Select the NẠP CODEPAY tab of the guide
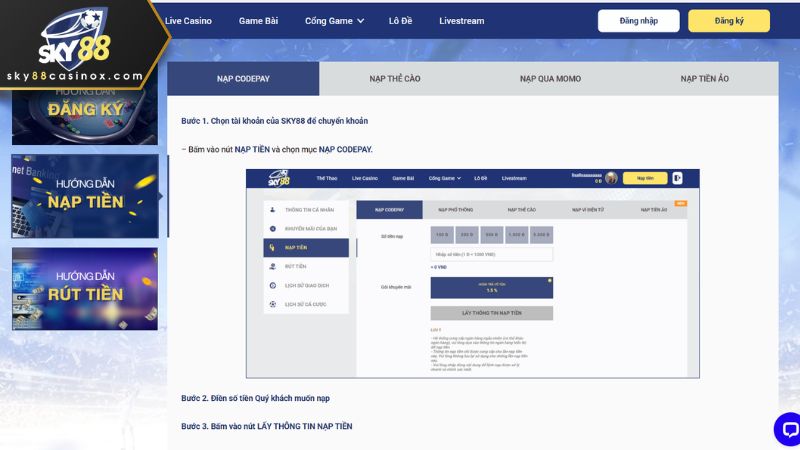800x450 pixels. tap(243, 79)
